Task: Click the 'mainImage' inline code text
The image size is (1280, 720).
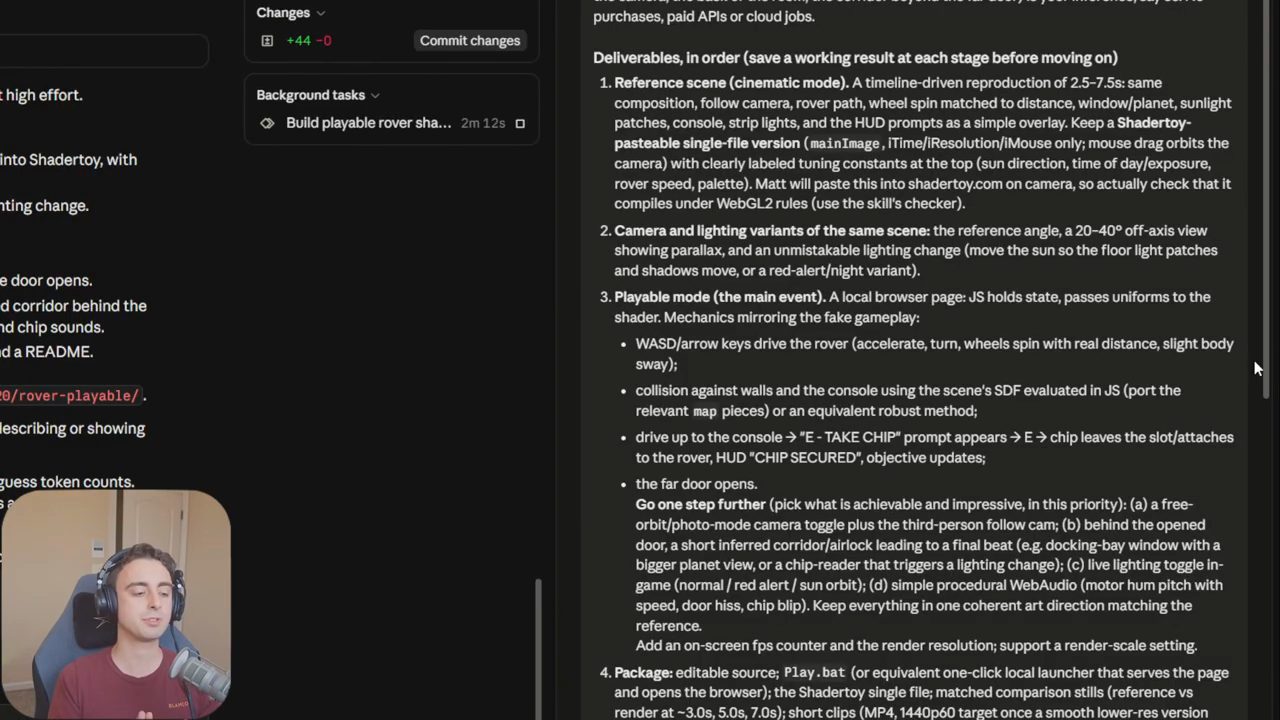Action: point(844,144)
